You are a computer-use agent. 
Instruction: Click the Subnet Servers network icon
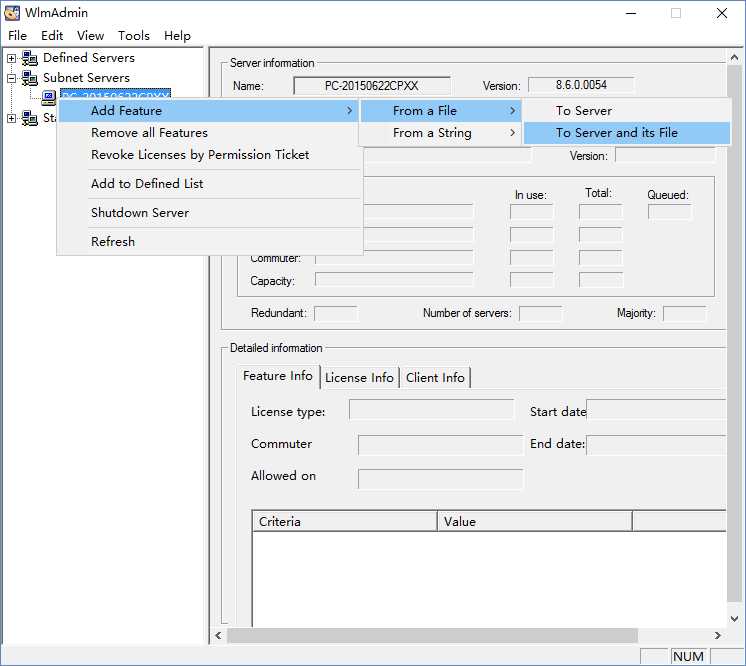29,78
